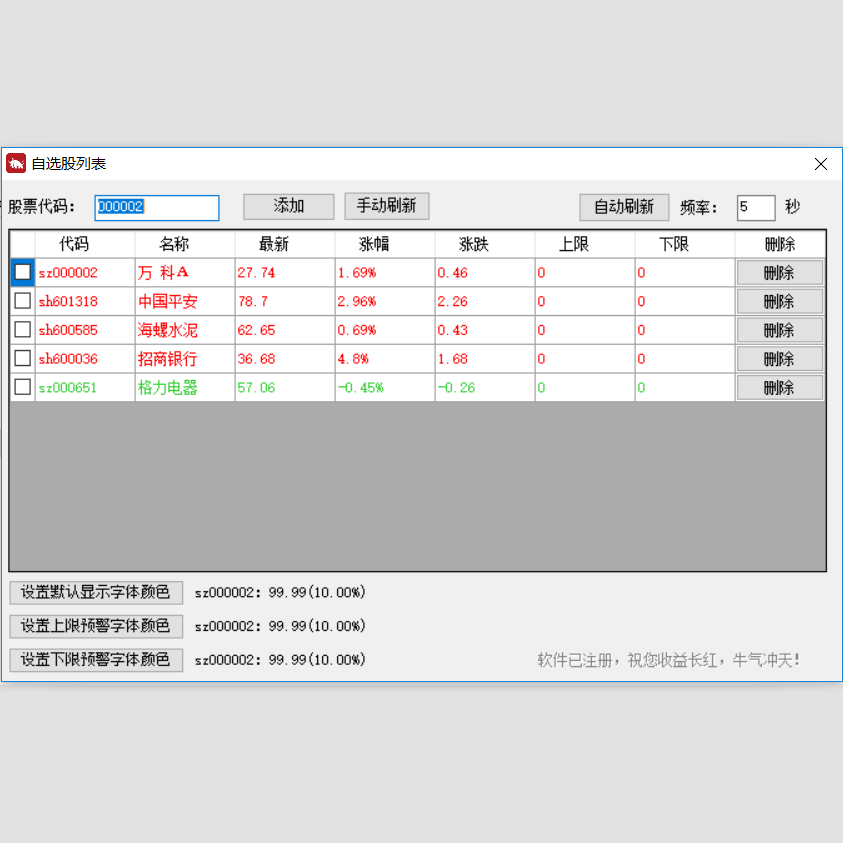The width and height of the screenshot is (843, 843).
Task: Click latest price 78.7
Action: [x=285, y=301]
